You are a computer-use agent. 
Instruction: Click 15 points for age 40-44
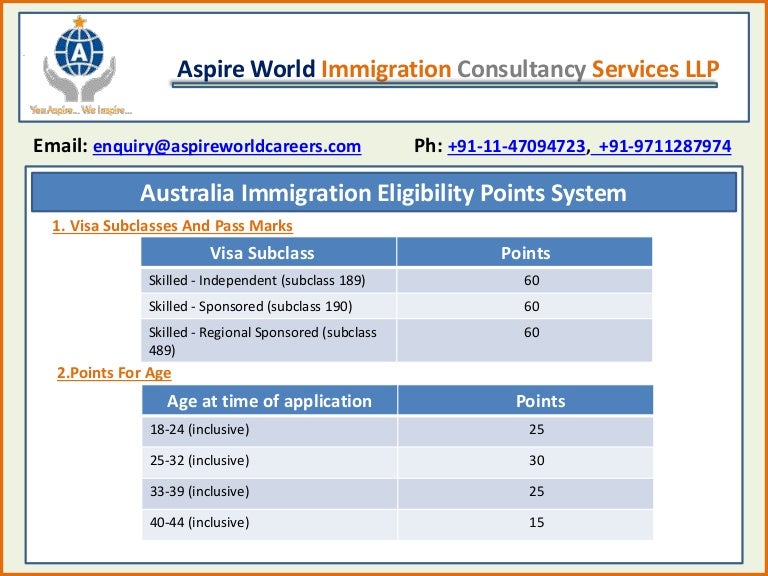pos(536,522)
